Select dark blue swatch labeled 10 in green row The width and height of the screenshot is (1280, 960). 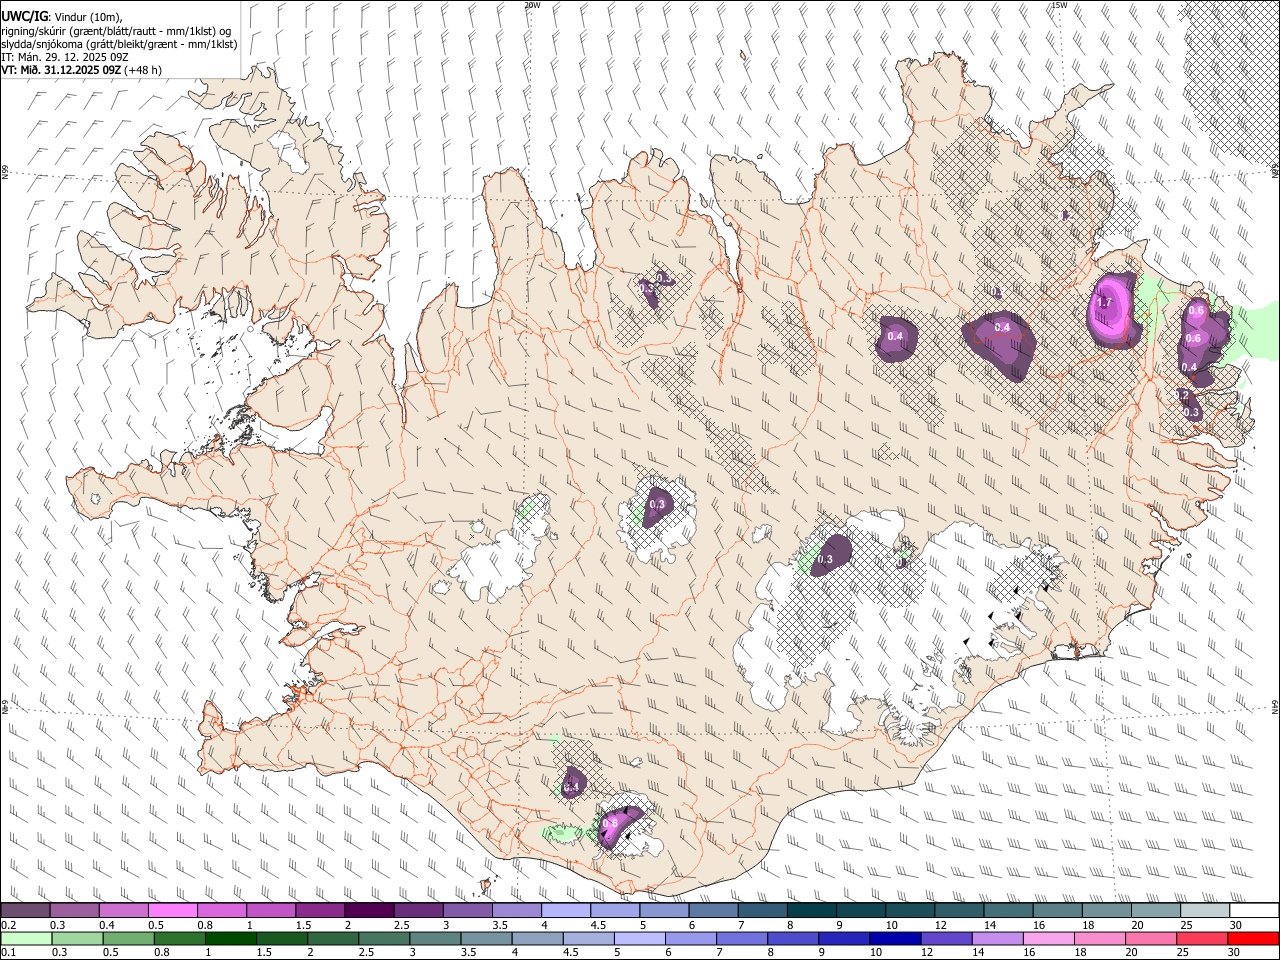pos(896,938)
